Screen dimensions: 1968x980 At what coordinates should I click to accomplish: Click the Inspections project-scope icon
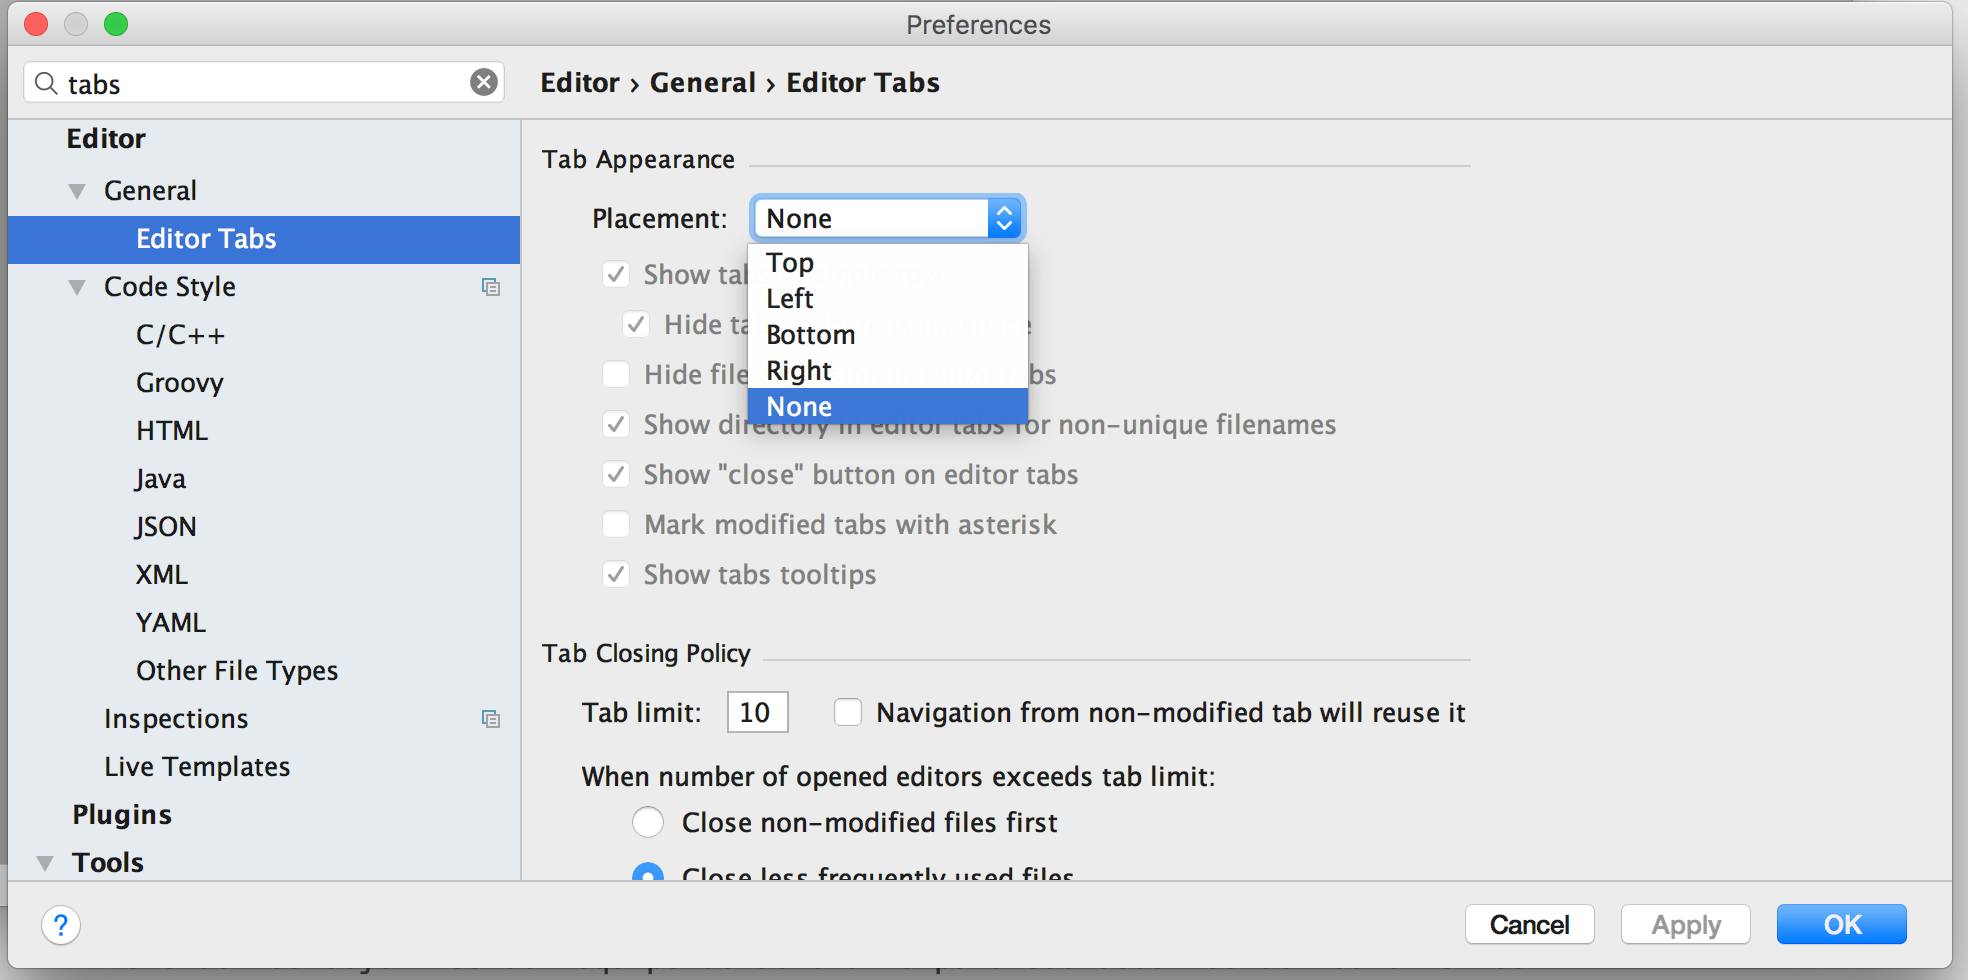[x=490, y=719]
